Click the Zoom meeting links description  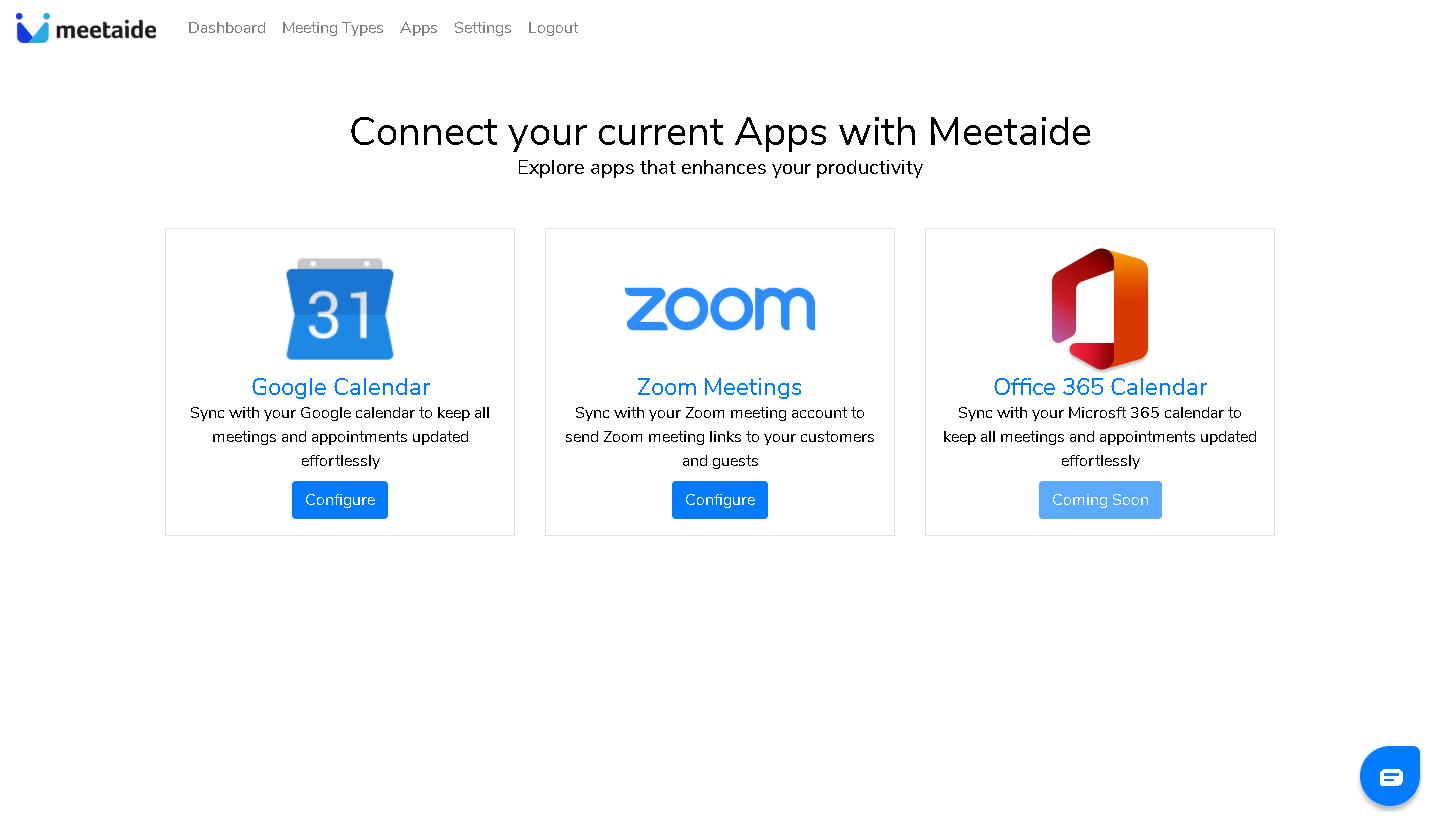click(x=720, y=437)
